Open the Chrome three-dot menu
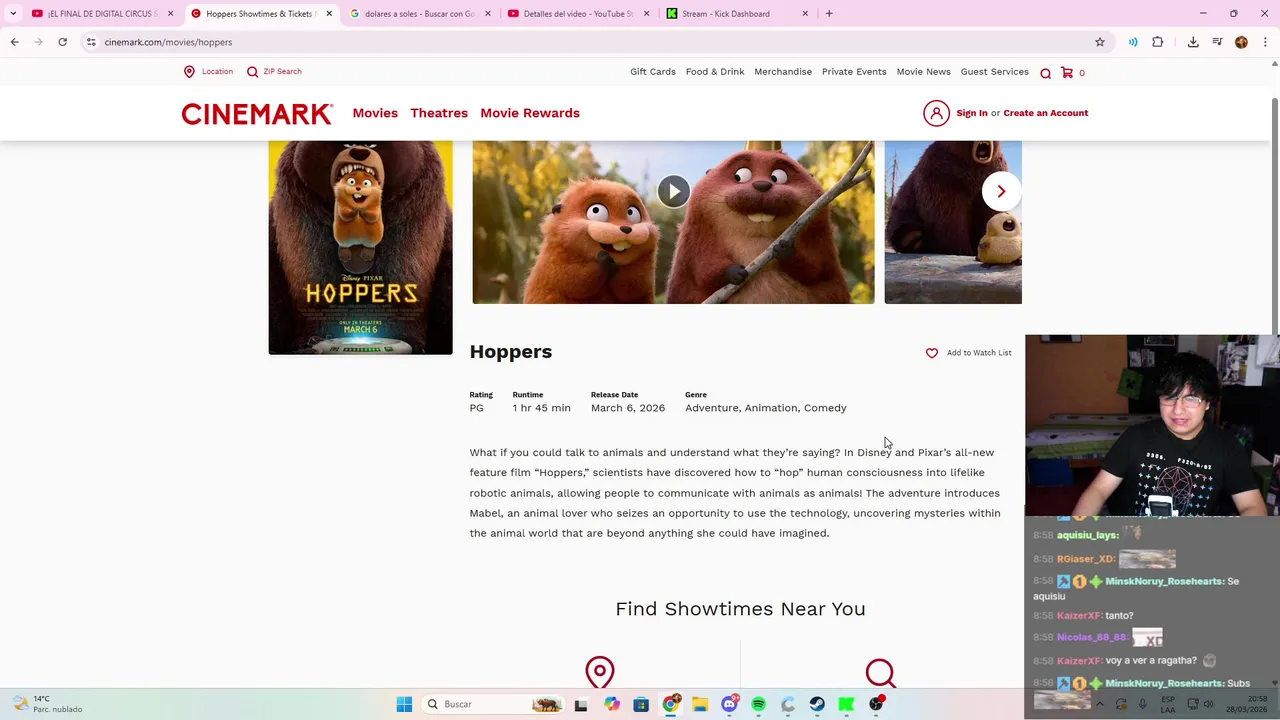The height and width of the screenshot is (720, 1280). click(x=1265, y=42)
